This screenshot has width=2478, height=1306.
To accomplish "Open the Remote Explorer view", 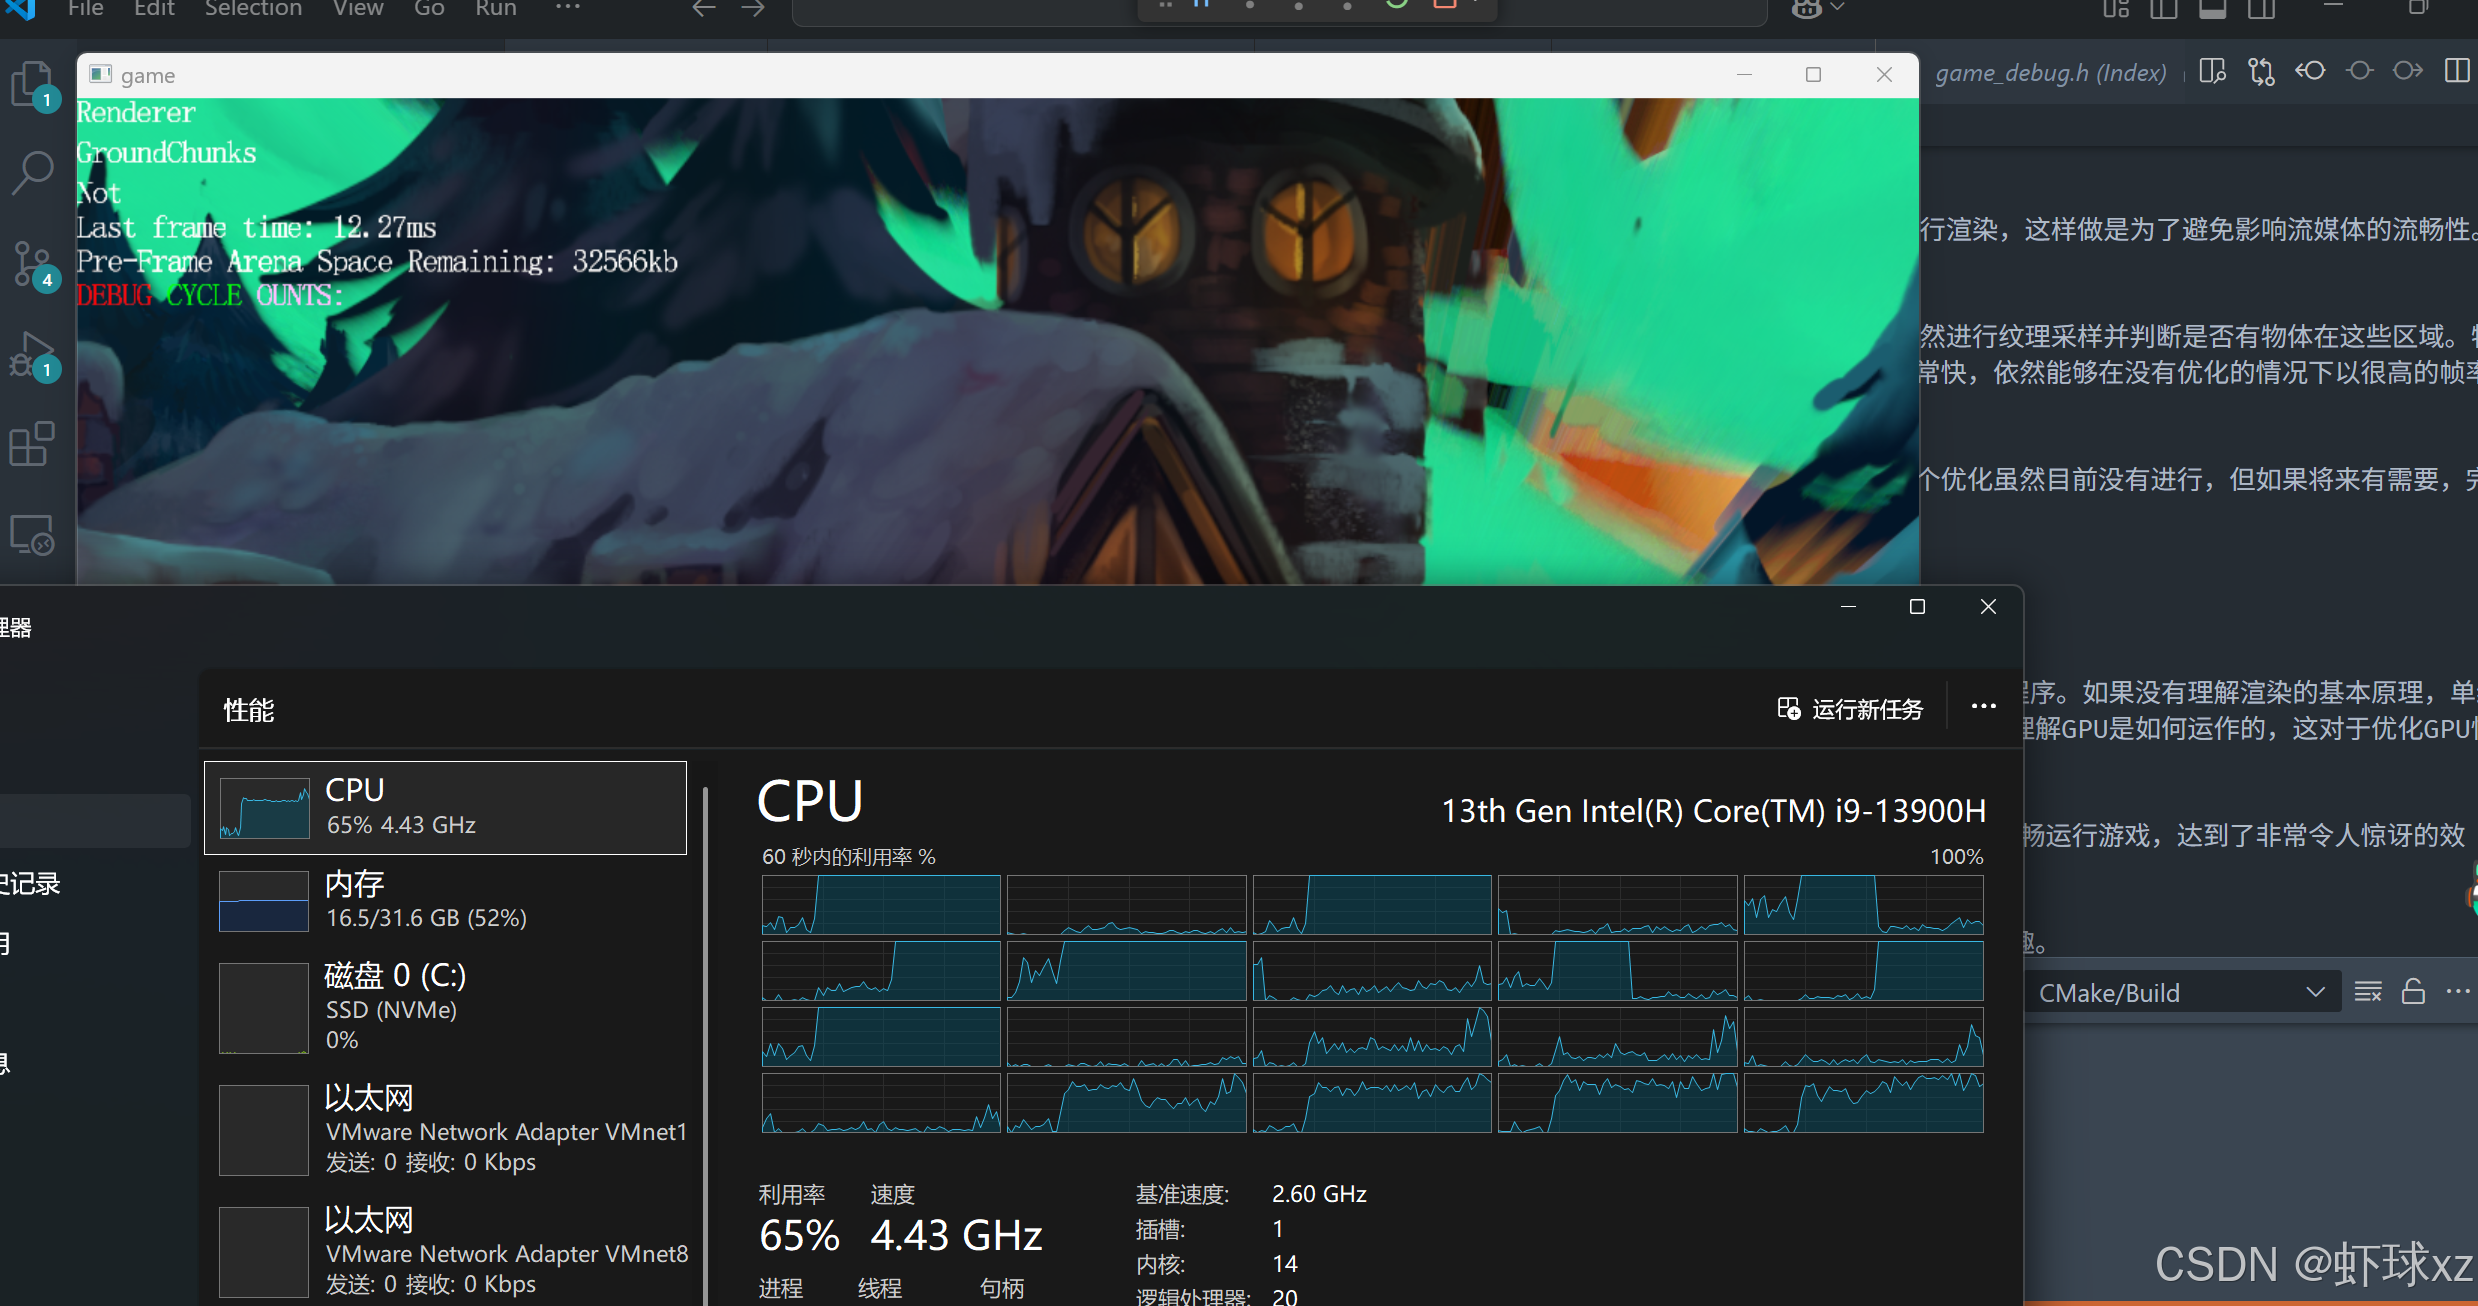I will (32, 535).
